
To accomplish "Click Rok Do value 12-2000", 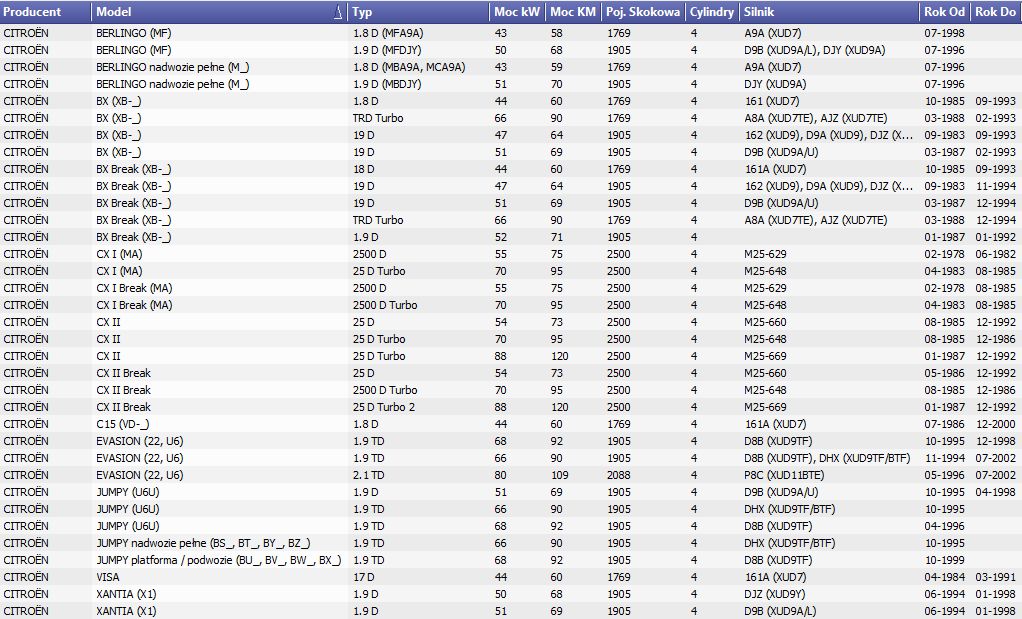I will point(995,424).
